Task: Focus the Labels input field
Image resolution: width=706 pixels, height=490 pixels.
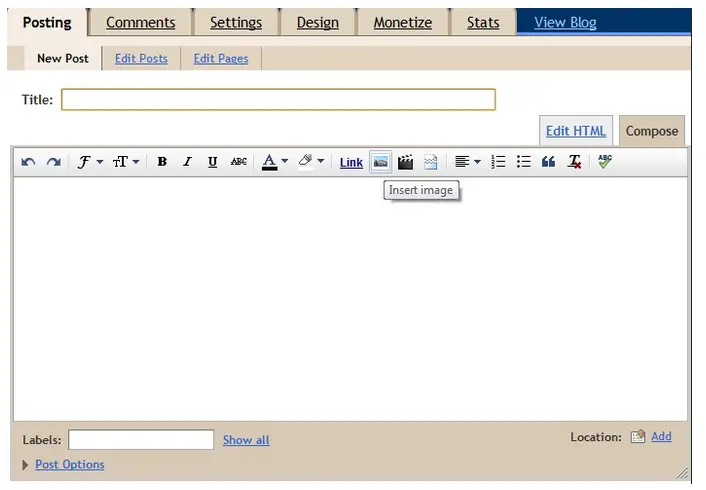Action: click(x=141, y=440)
